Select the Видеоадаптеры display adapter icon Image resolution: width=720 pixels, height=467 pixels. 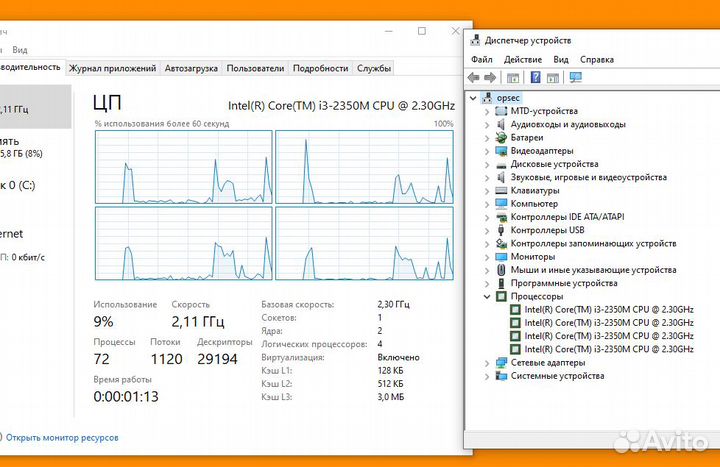pos(501,151)
